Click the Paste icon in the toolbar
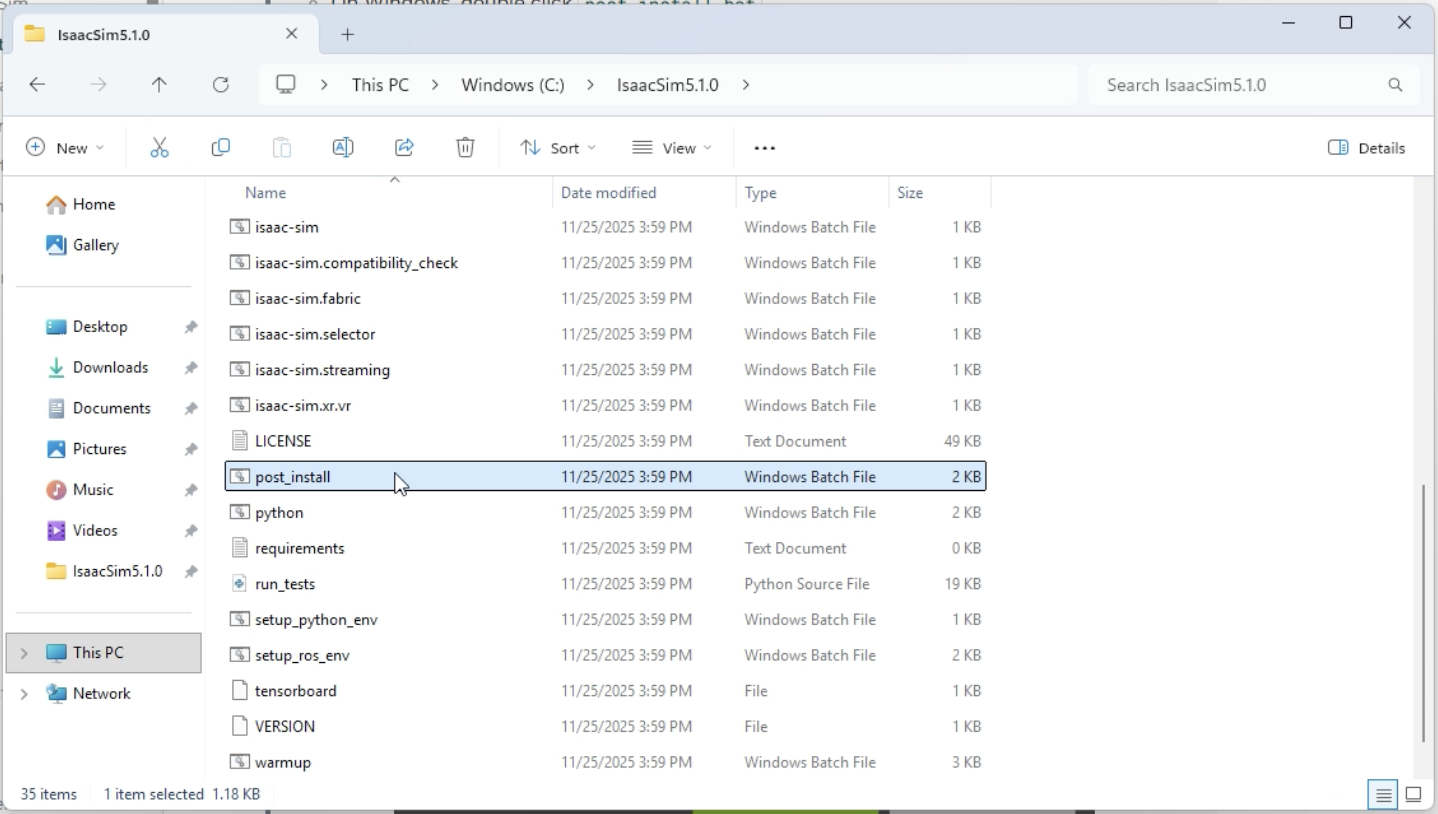1438x814 pixels. click(282, 147)
